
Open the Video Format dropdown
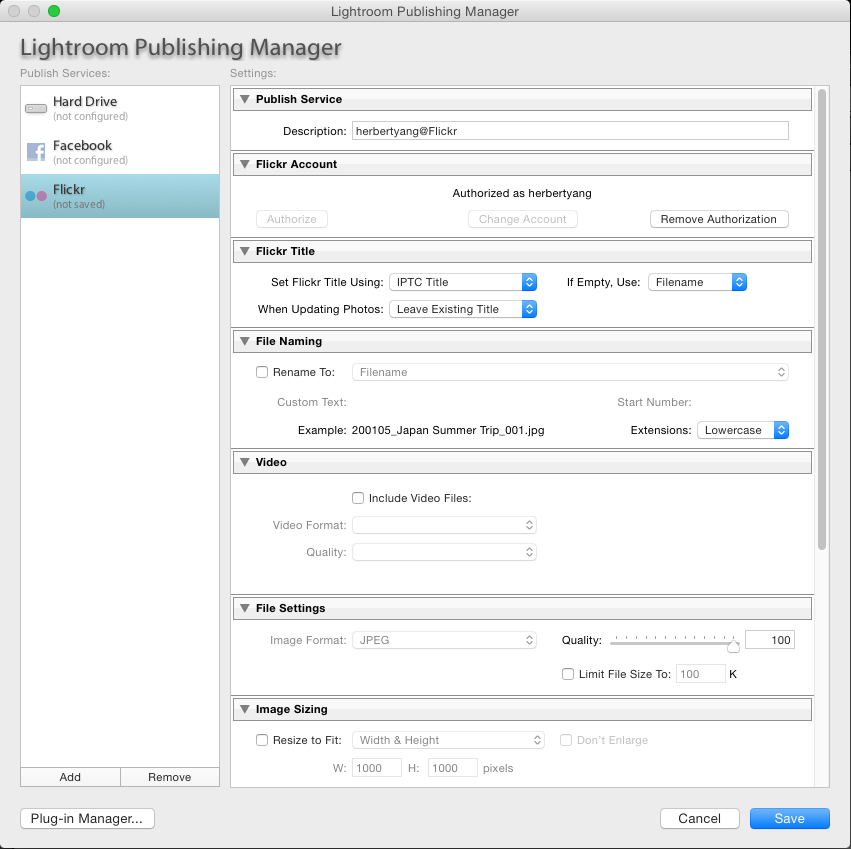(444, 525)
